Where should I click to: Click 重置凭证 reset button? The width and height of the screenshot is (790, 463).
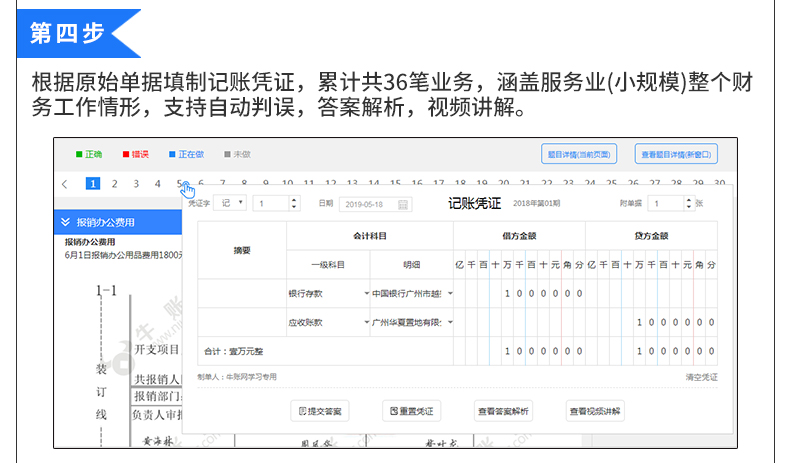tap(412, 411)
